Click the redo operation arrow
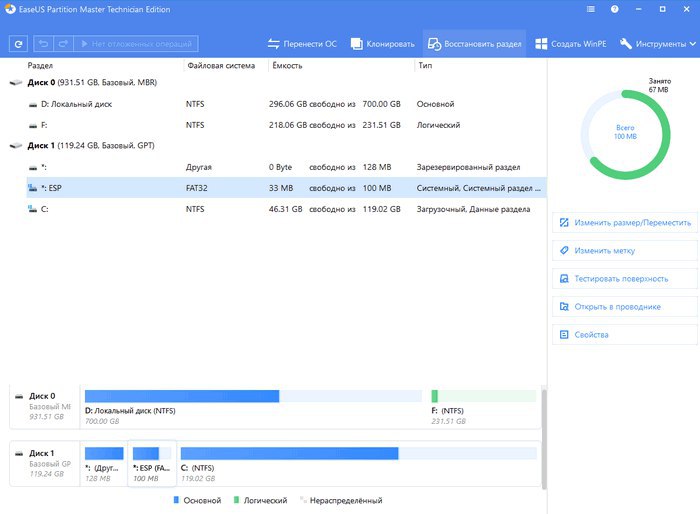Screen dimensions: 700x514 click(63, 44)
